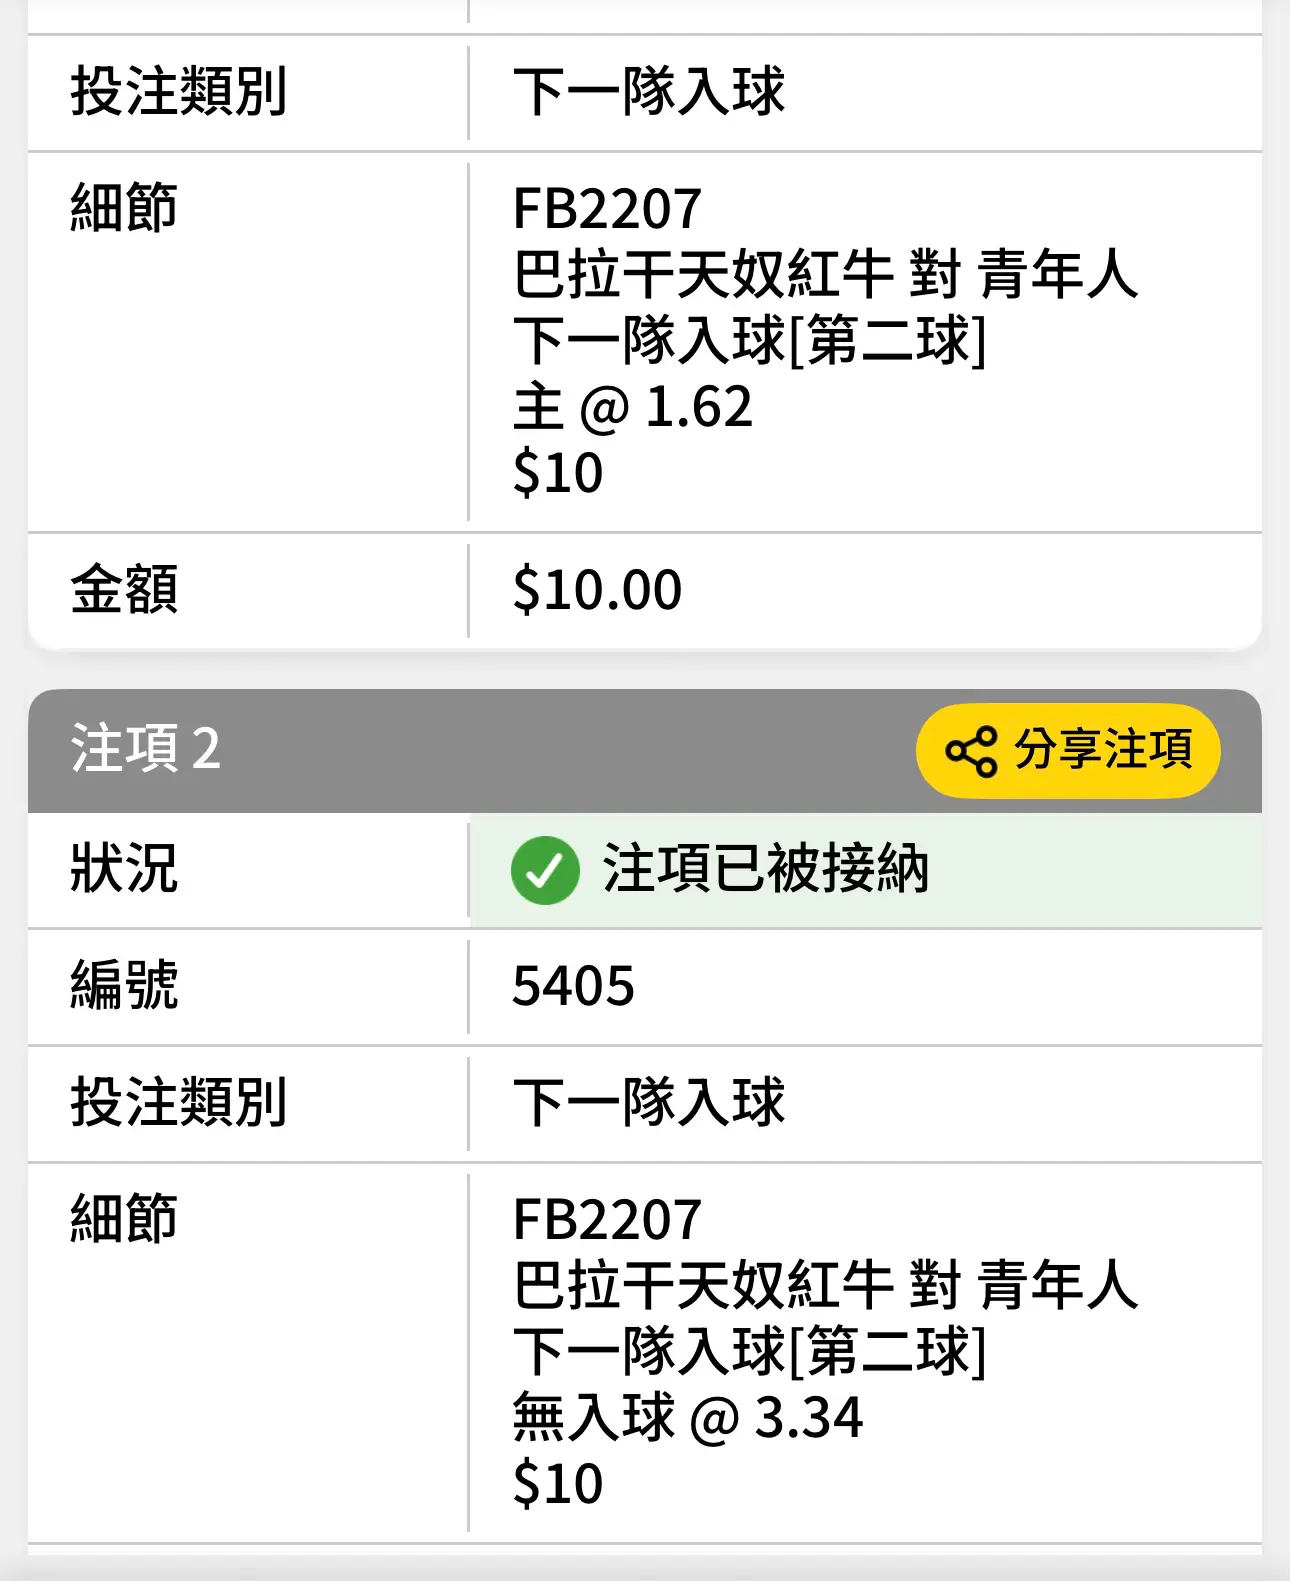Tap 投注類別 label under 注項 2
1290x1581 pixels.
click(x=179, y=1103)
